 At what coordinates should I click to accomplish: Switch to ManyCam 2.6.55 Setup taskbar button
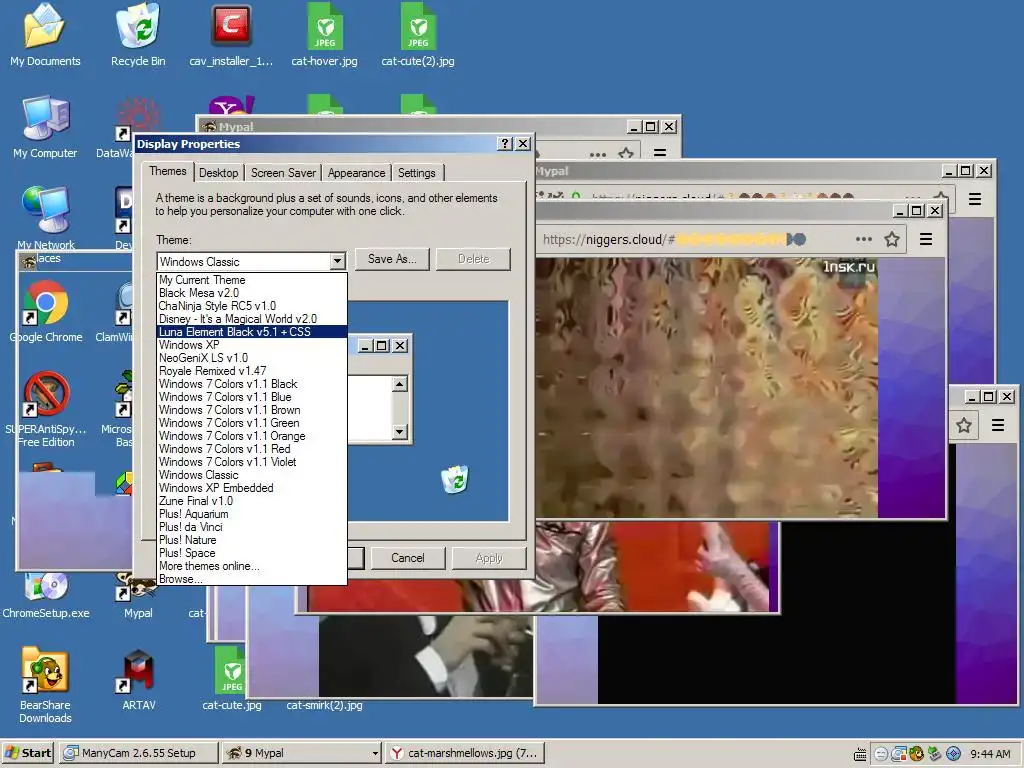pyautogui.click(x=138, y=753)
